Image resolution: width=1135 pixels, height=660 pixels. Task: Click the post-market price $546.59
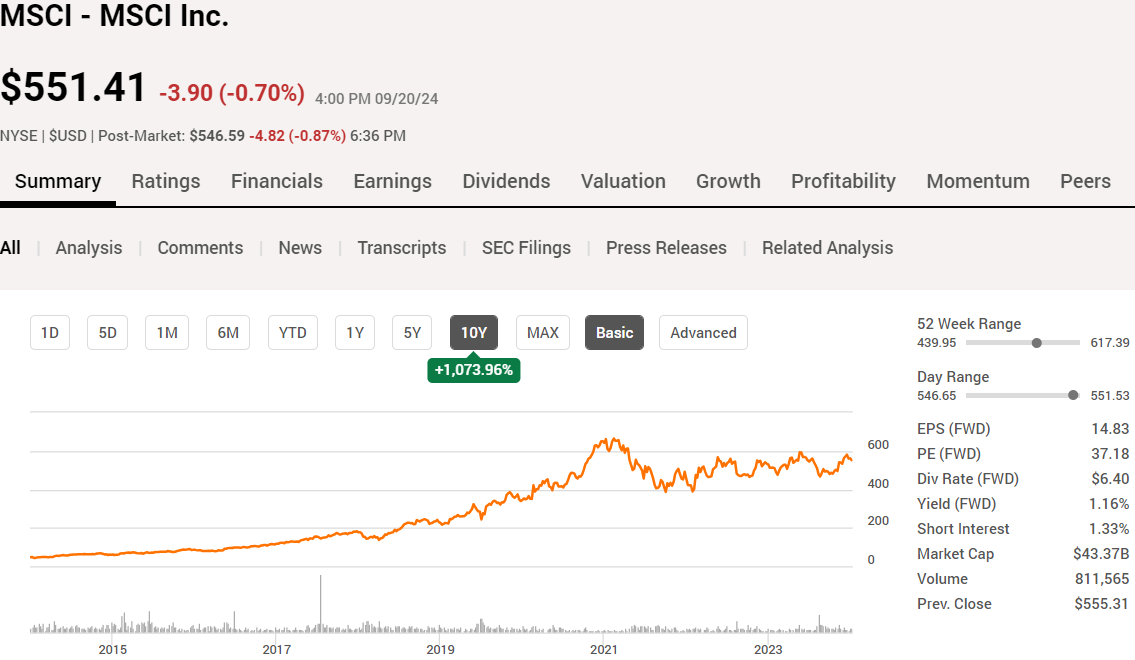point(217,136)
